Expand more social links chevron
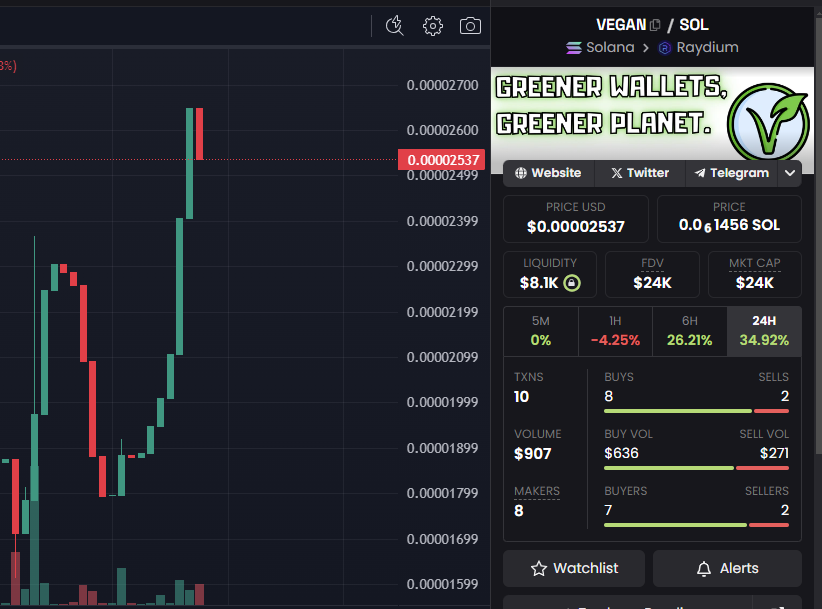Image resolution: width=822 pixels, height=609 pixels. 790,173
